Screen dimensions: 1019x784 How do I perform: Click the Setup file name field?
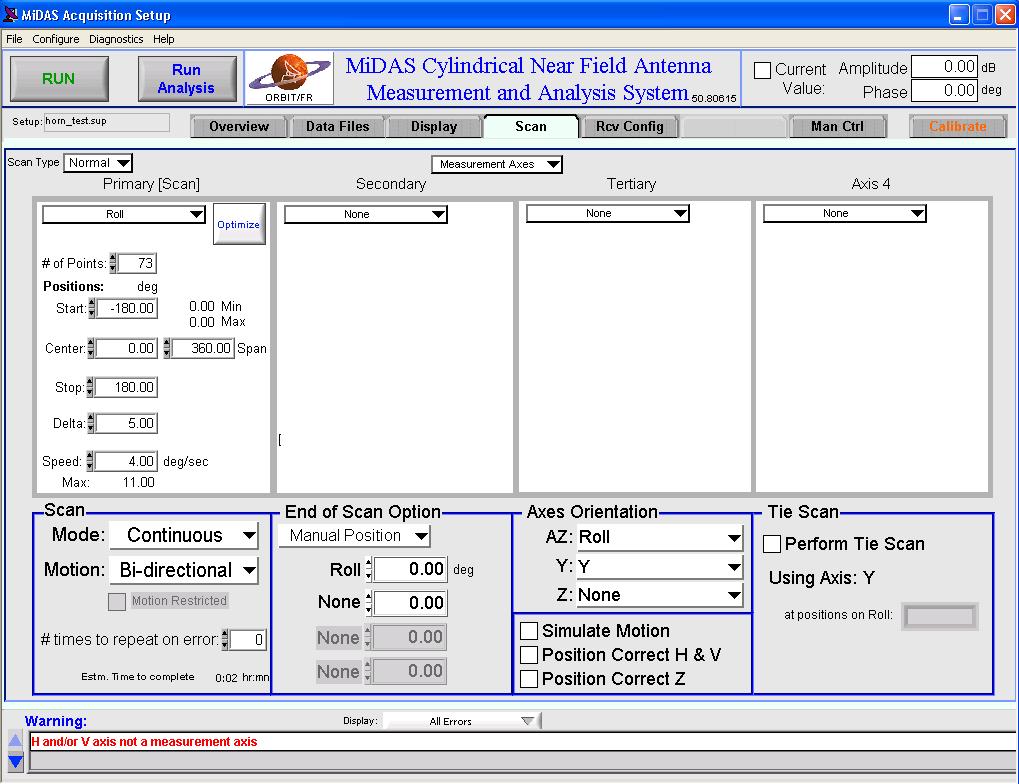pos(107,122)
